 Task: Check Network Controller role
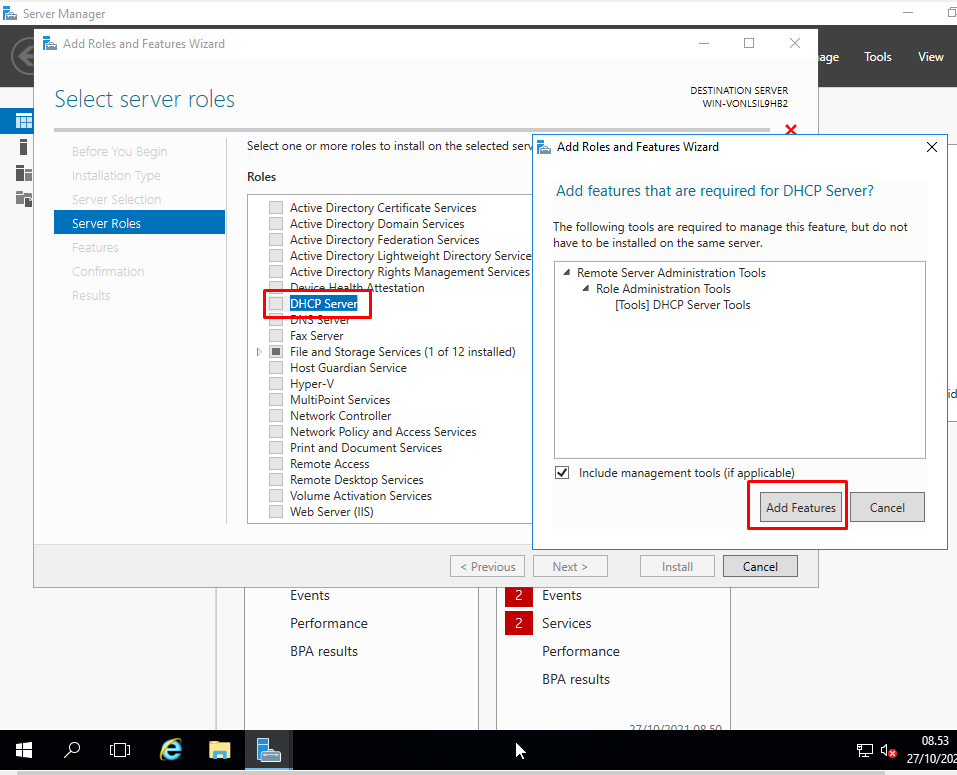[x=276, y=416]
